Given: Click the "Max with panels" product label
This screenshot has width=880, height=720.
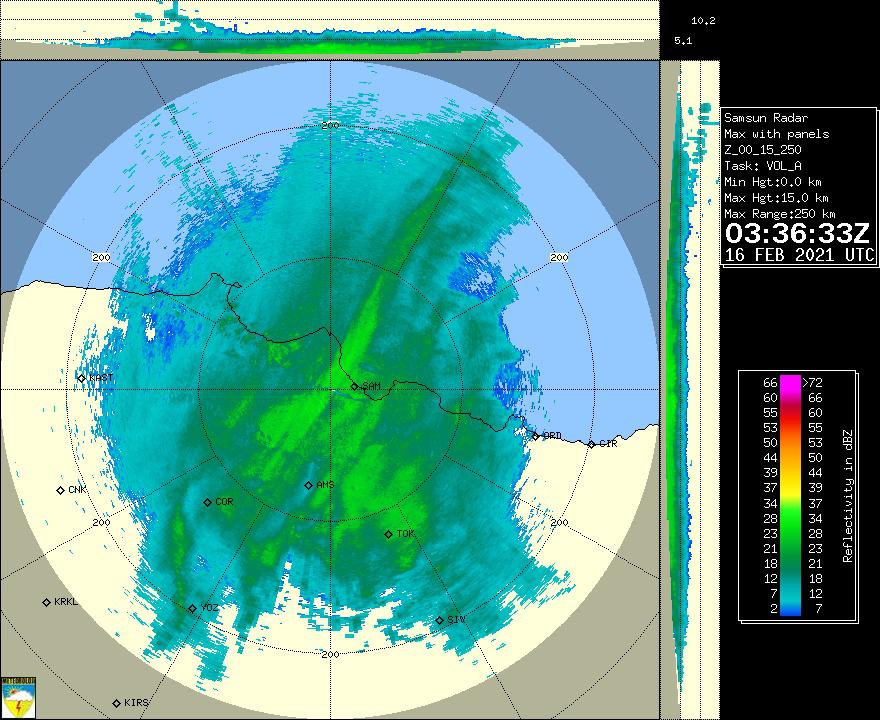Looking at the screenshot, I should (x=776, y=134).
